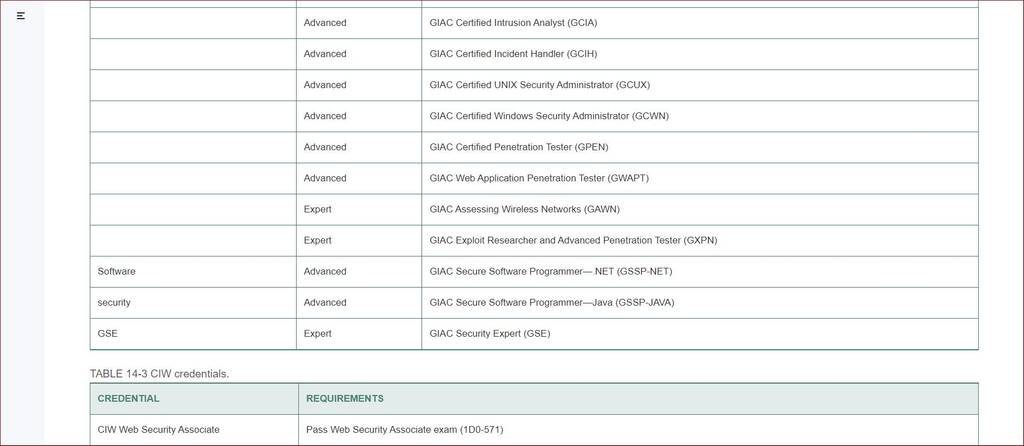Select the CIW Web Security Associate credential cell

pyautogui.click(x=194, y=430)
